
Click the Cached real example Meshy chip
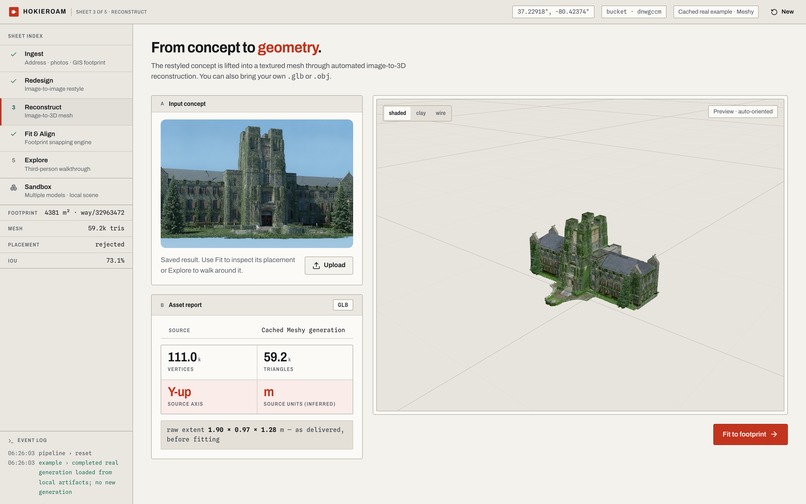click(x=716, y=12)
